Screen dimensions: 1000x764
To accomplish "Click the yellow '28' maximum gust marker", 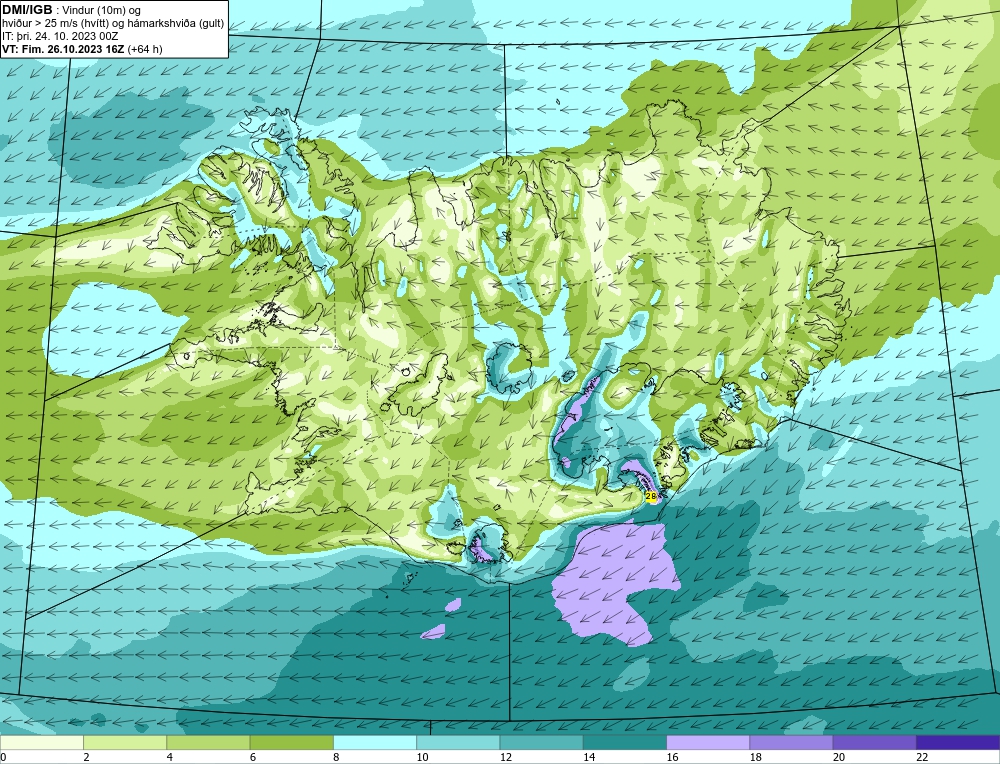I will (x=651, y=496).
